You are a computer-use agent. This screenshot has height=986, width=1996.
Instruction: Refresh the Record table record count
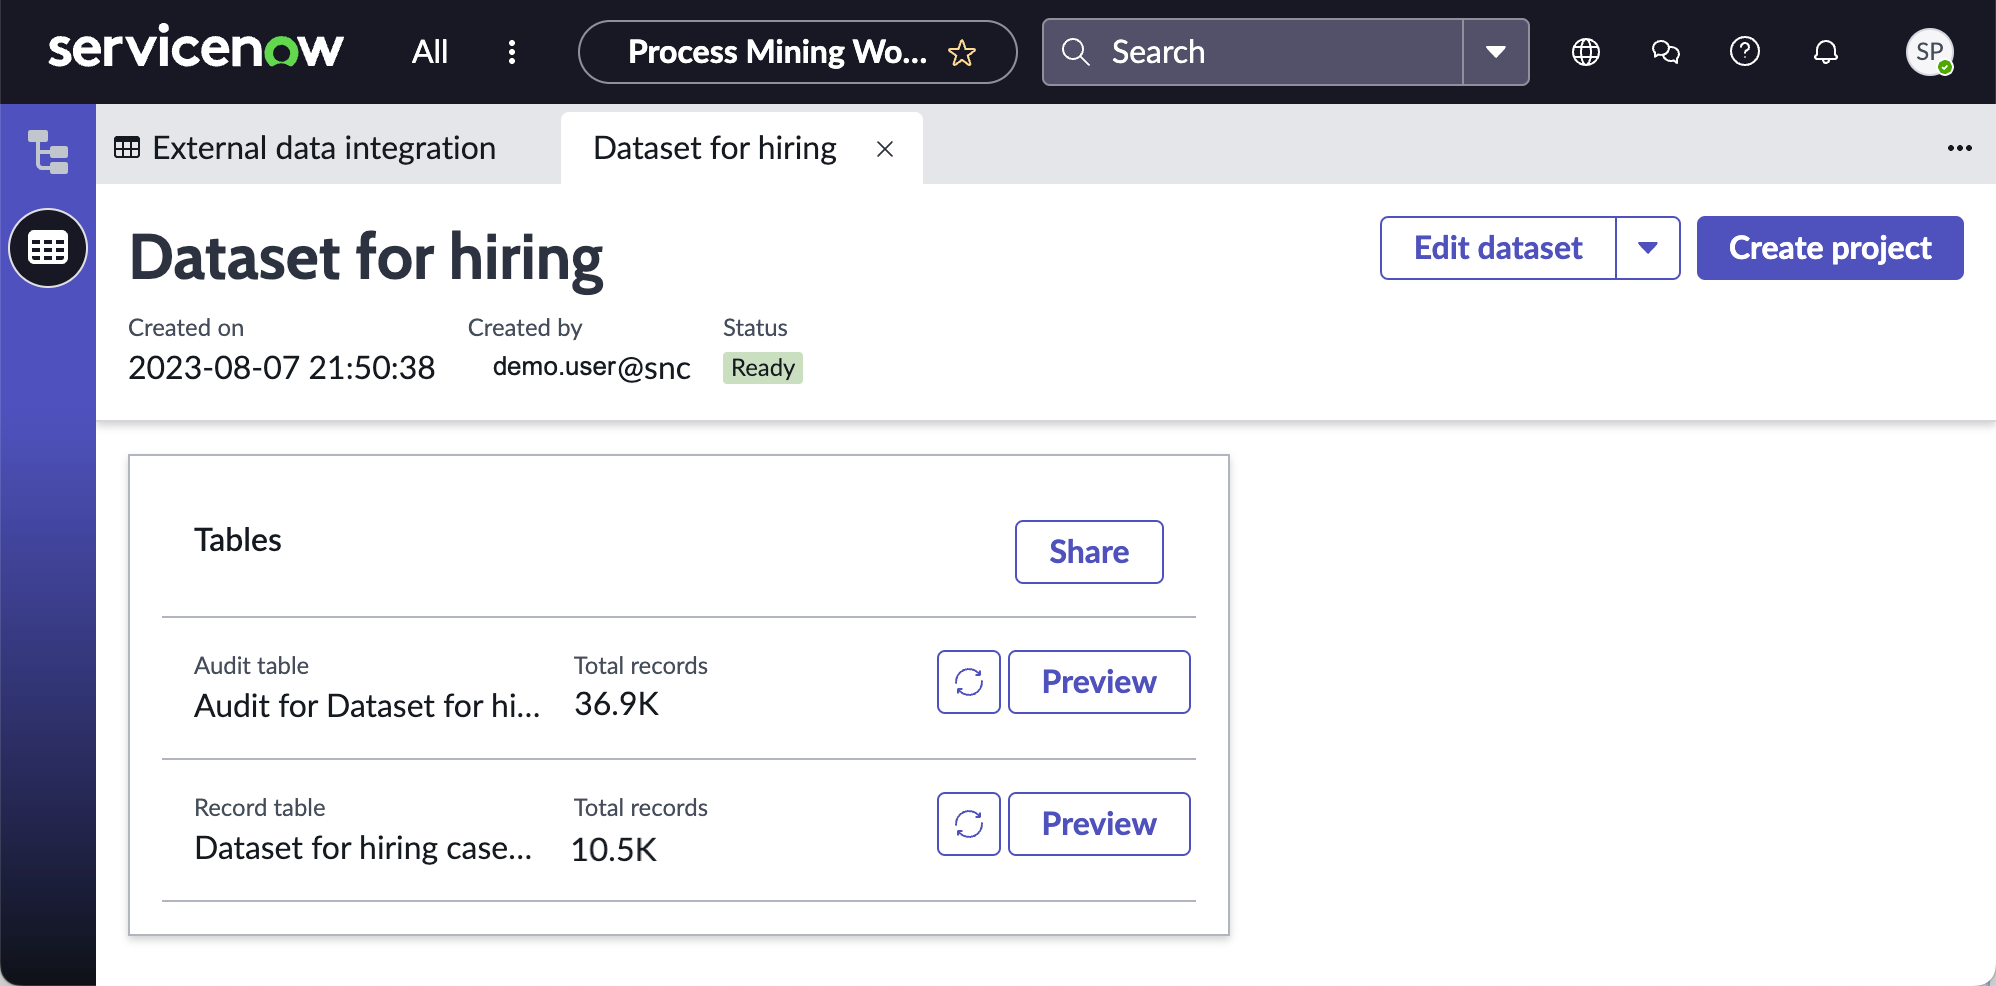tap(969, 824)
